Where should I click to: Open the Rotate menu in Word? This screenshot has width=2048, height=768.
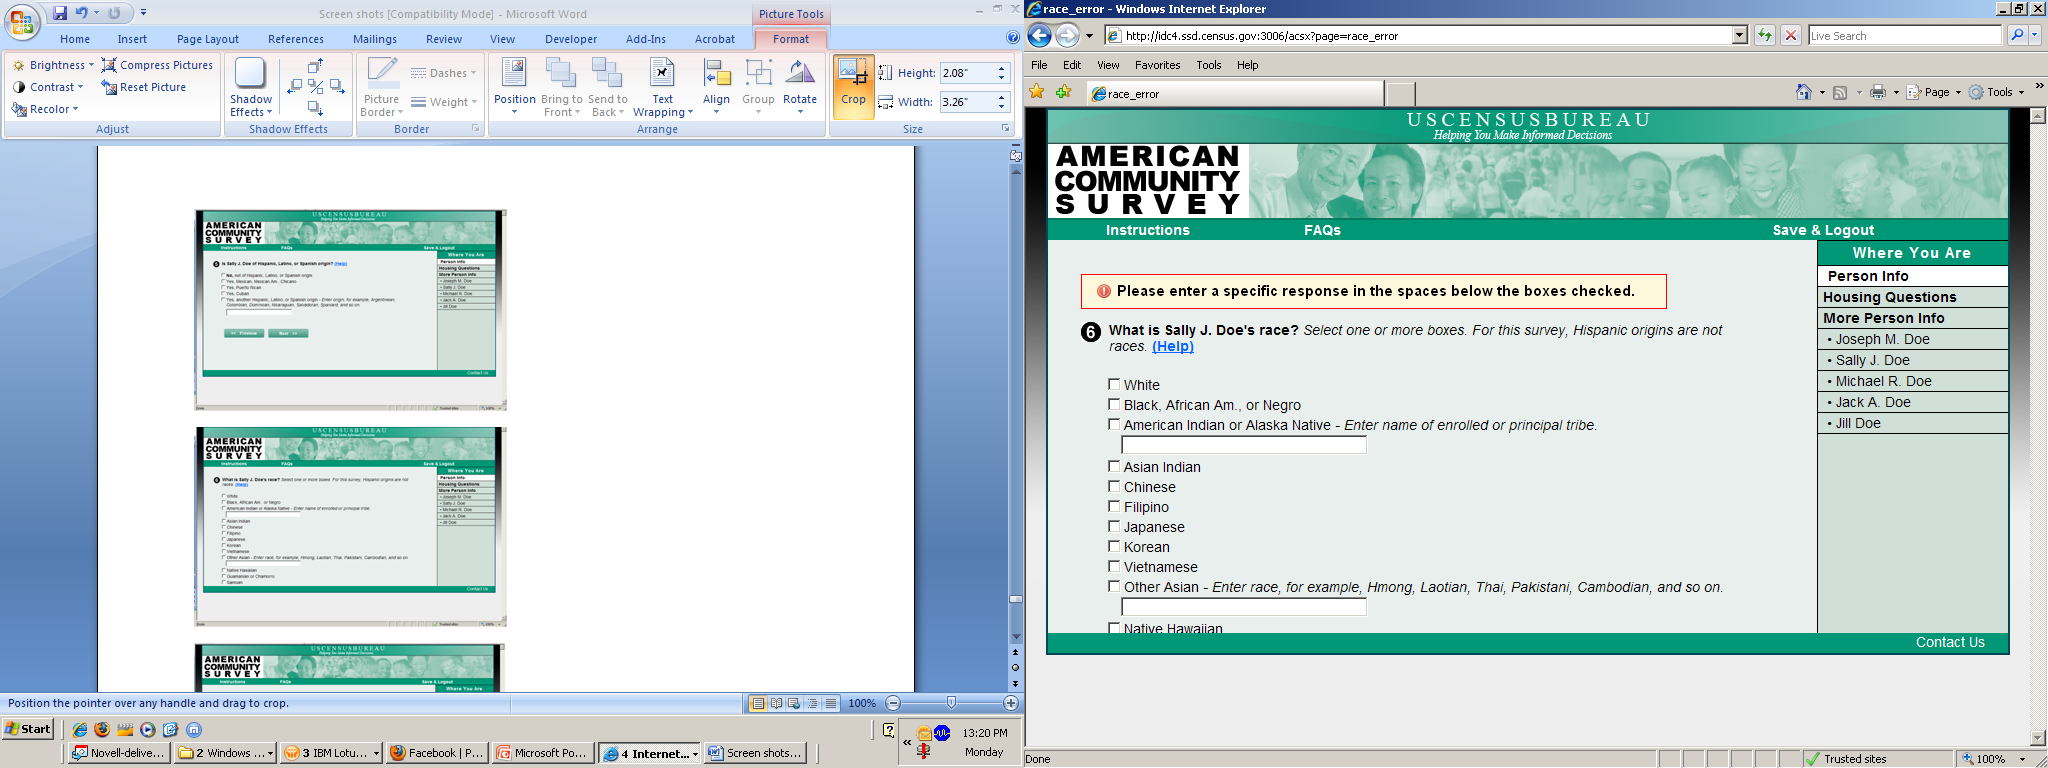[x=800, y=85]
